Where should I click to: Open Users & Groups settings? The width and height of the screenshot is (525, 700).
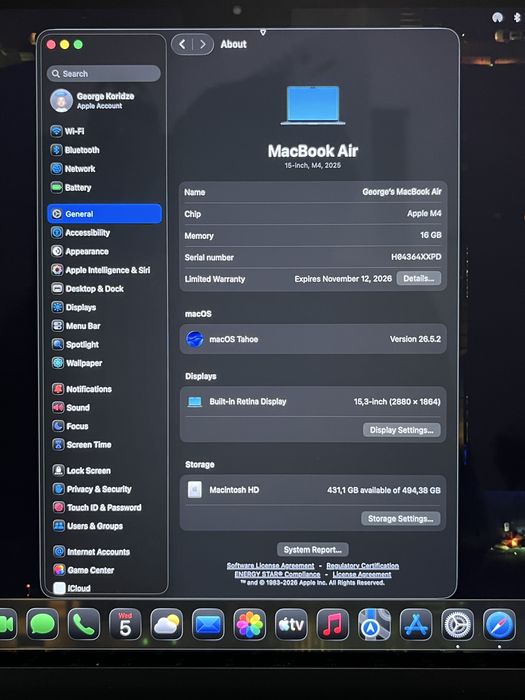pyautogui.click(x=88, y=526)
